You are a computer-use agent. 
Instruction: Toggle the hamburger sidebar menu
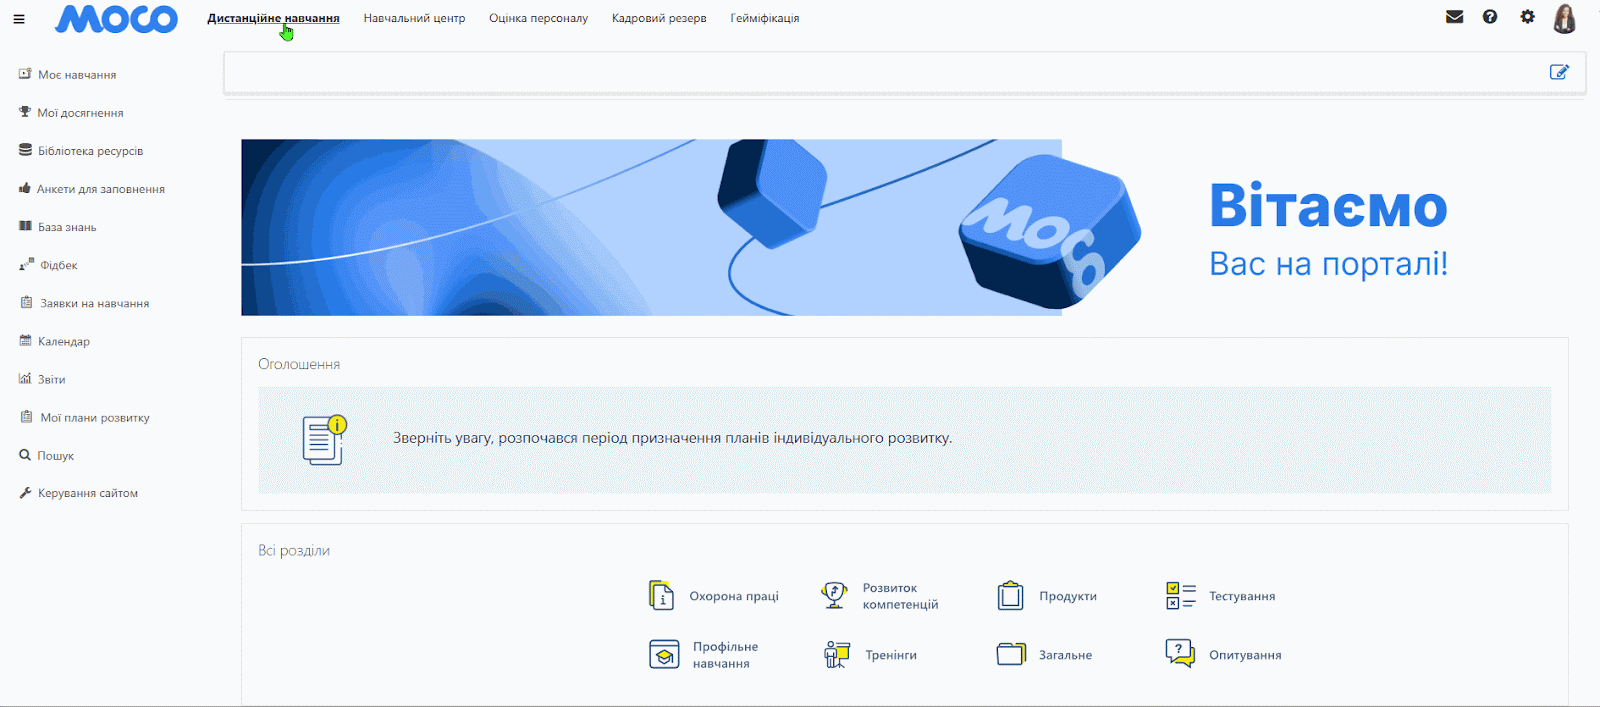point(19,18)
